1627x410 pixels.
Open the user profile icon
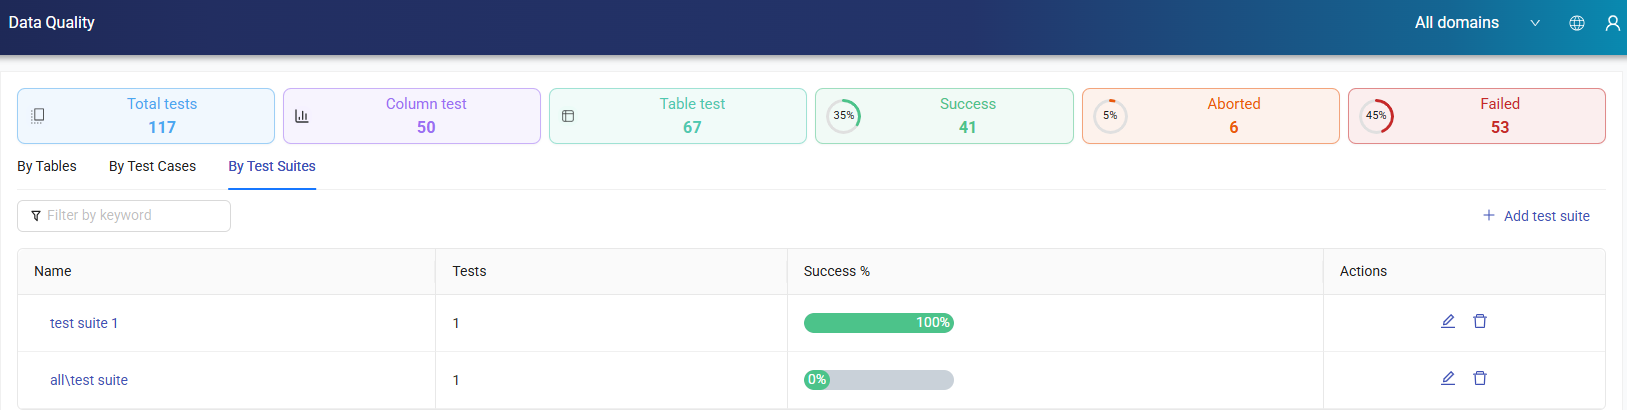point(1612,23)
